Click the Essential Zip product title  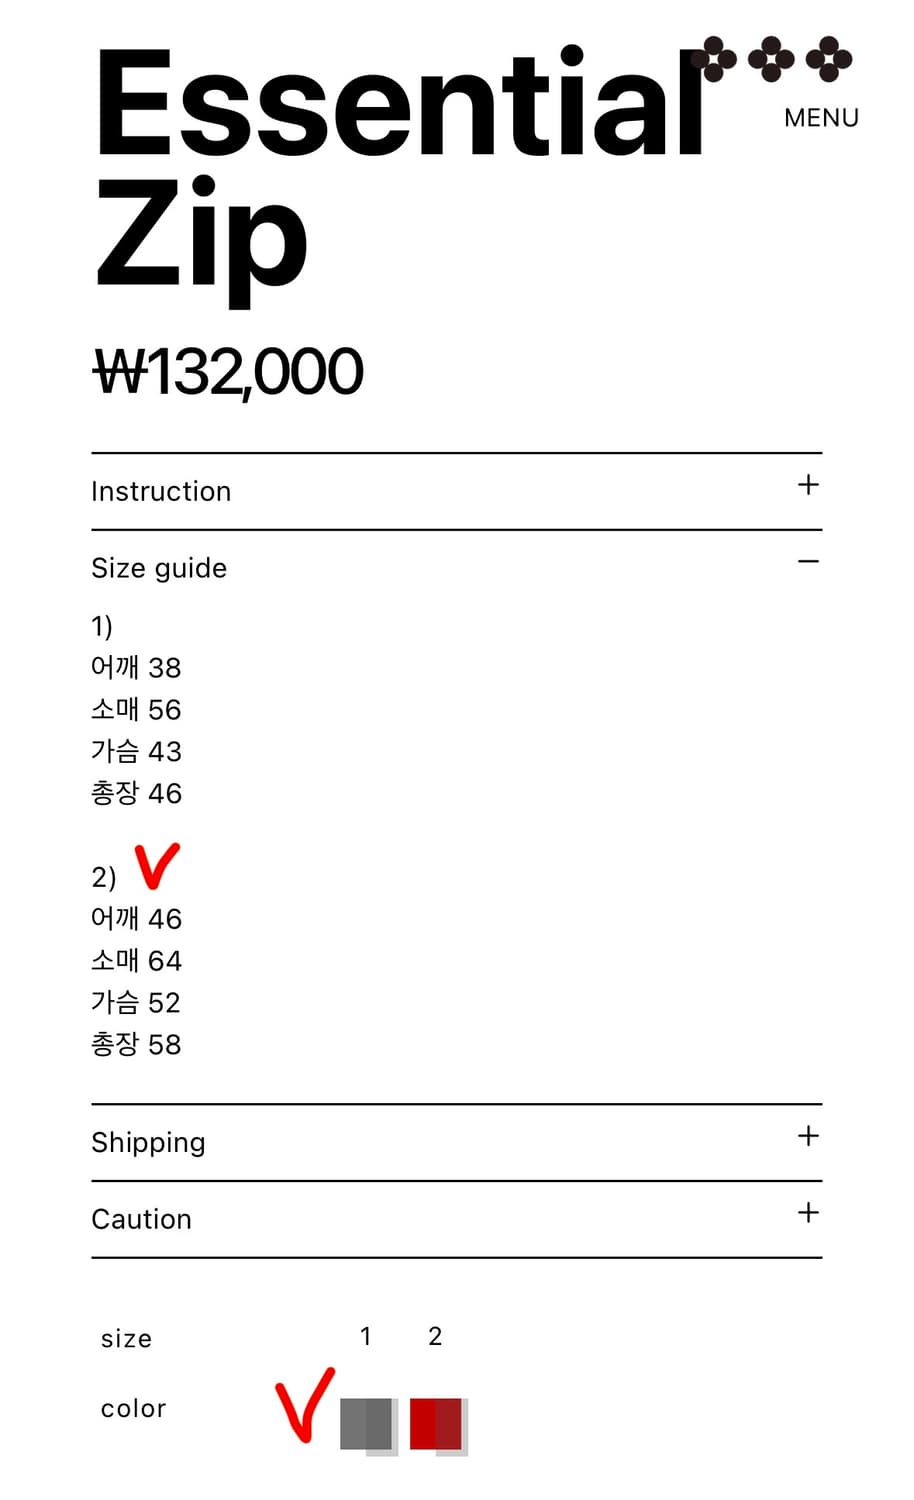[400, 170]
